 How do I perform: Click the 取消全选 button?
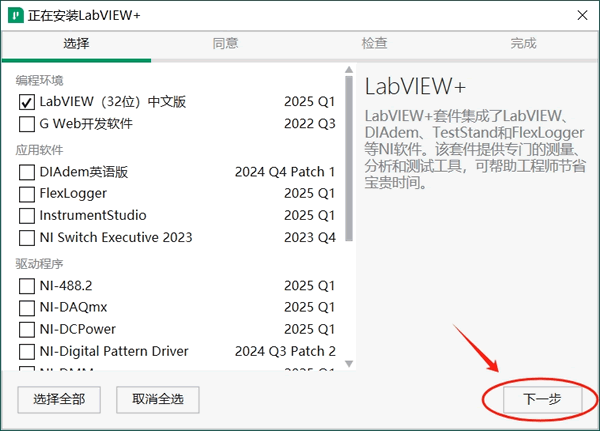coord(158,400)
